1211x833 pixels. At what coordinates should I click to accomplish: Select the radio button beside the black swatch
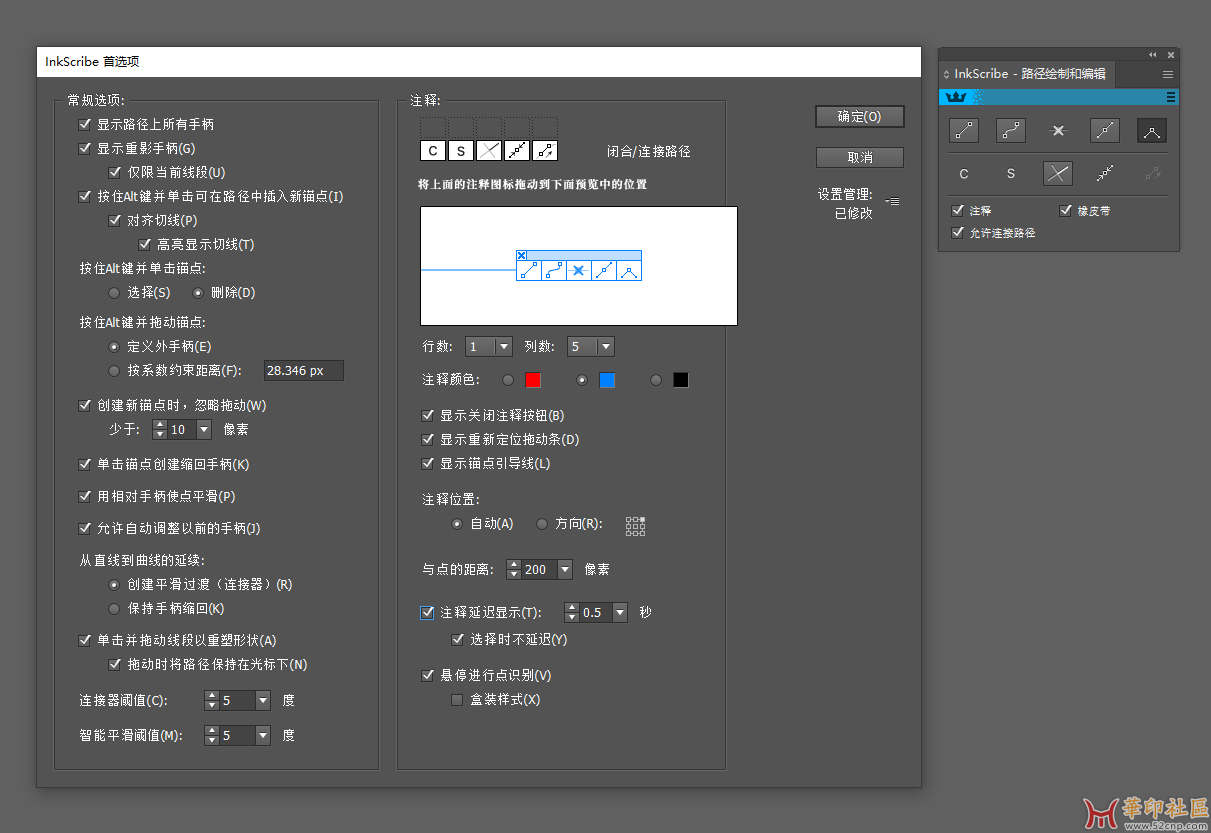coord(657,380)
